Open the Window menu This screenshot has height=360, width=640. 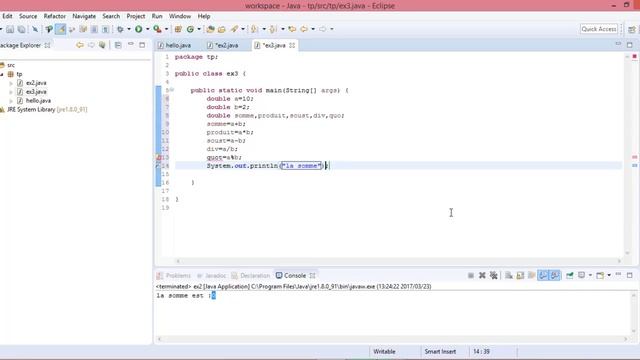click(180, 16)
